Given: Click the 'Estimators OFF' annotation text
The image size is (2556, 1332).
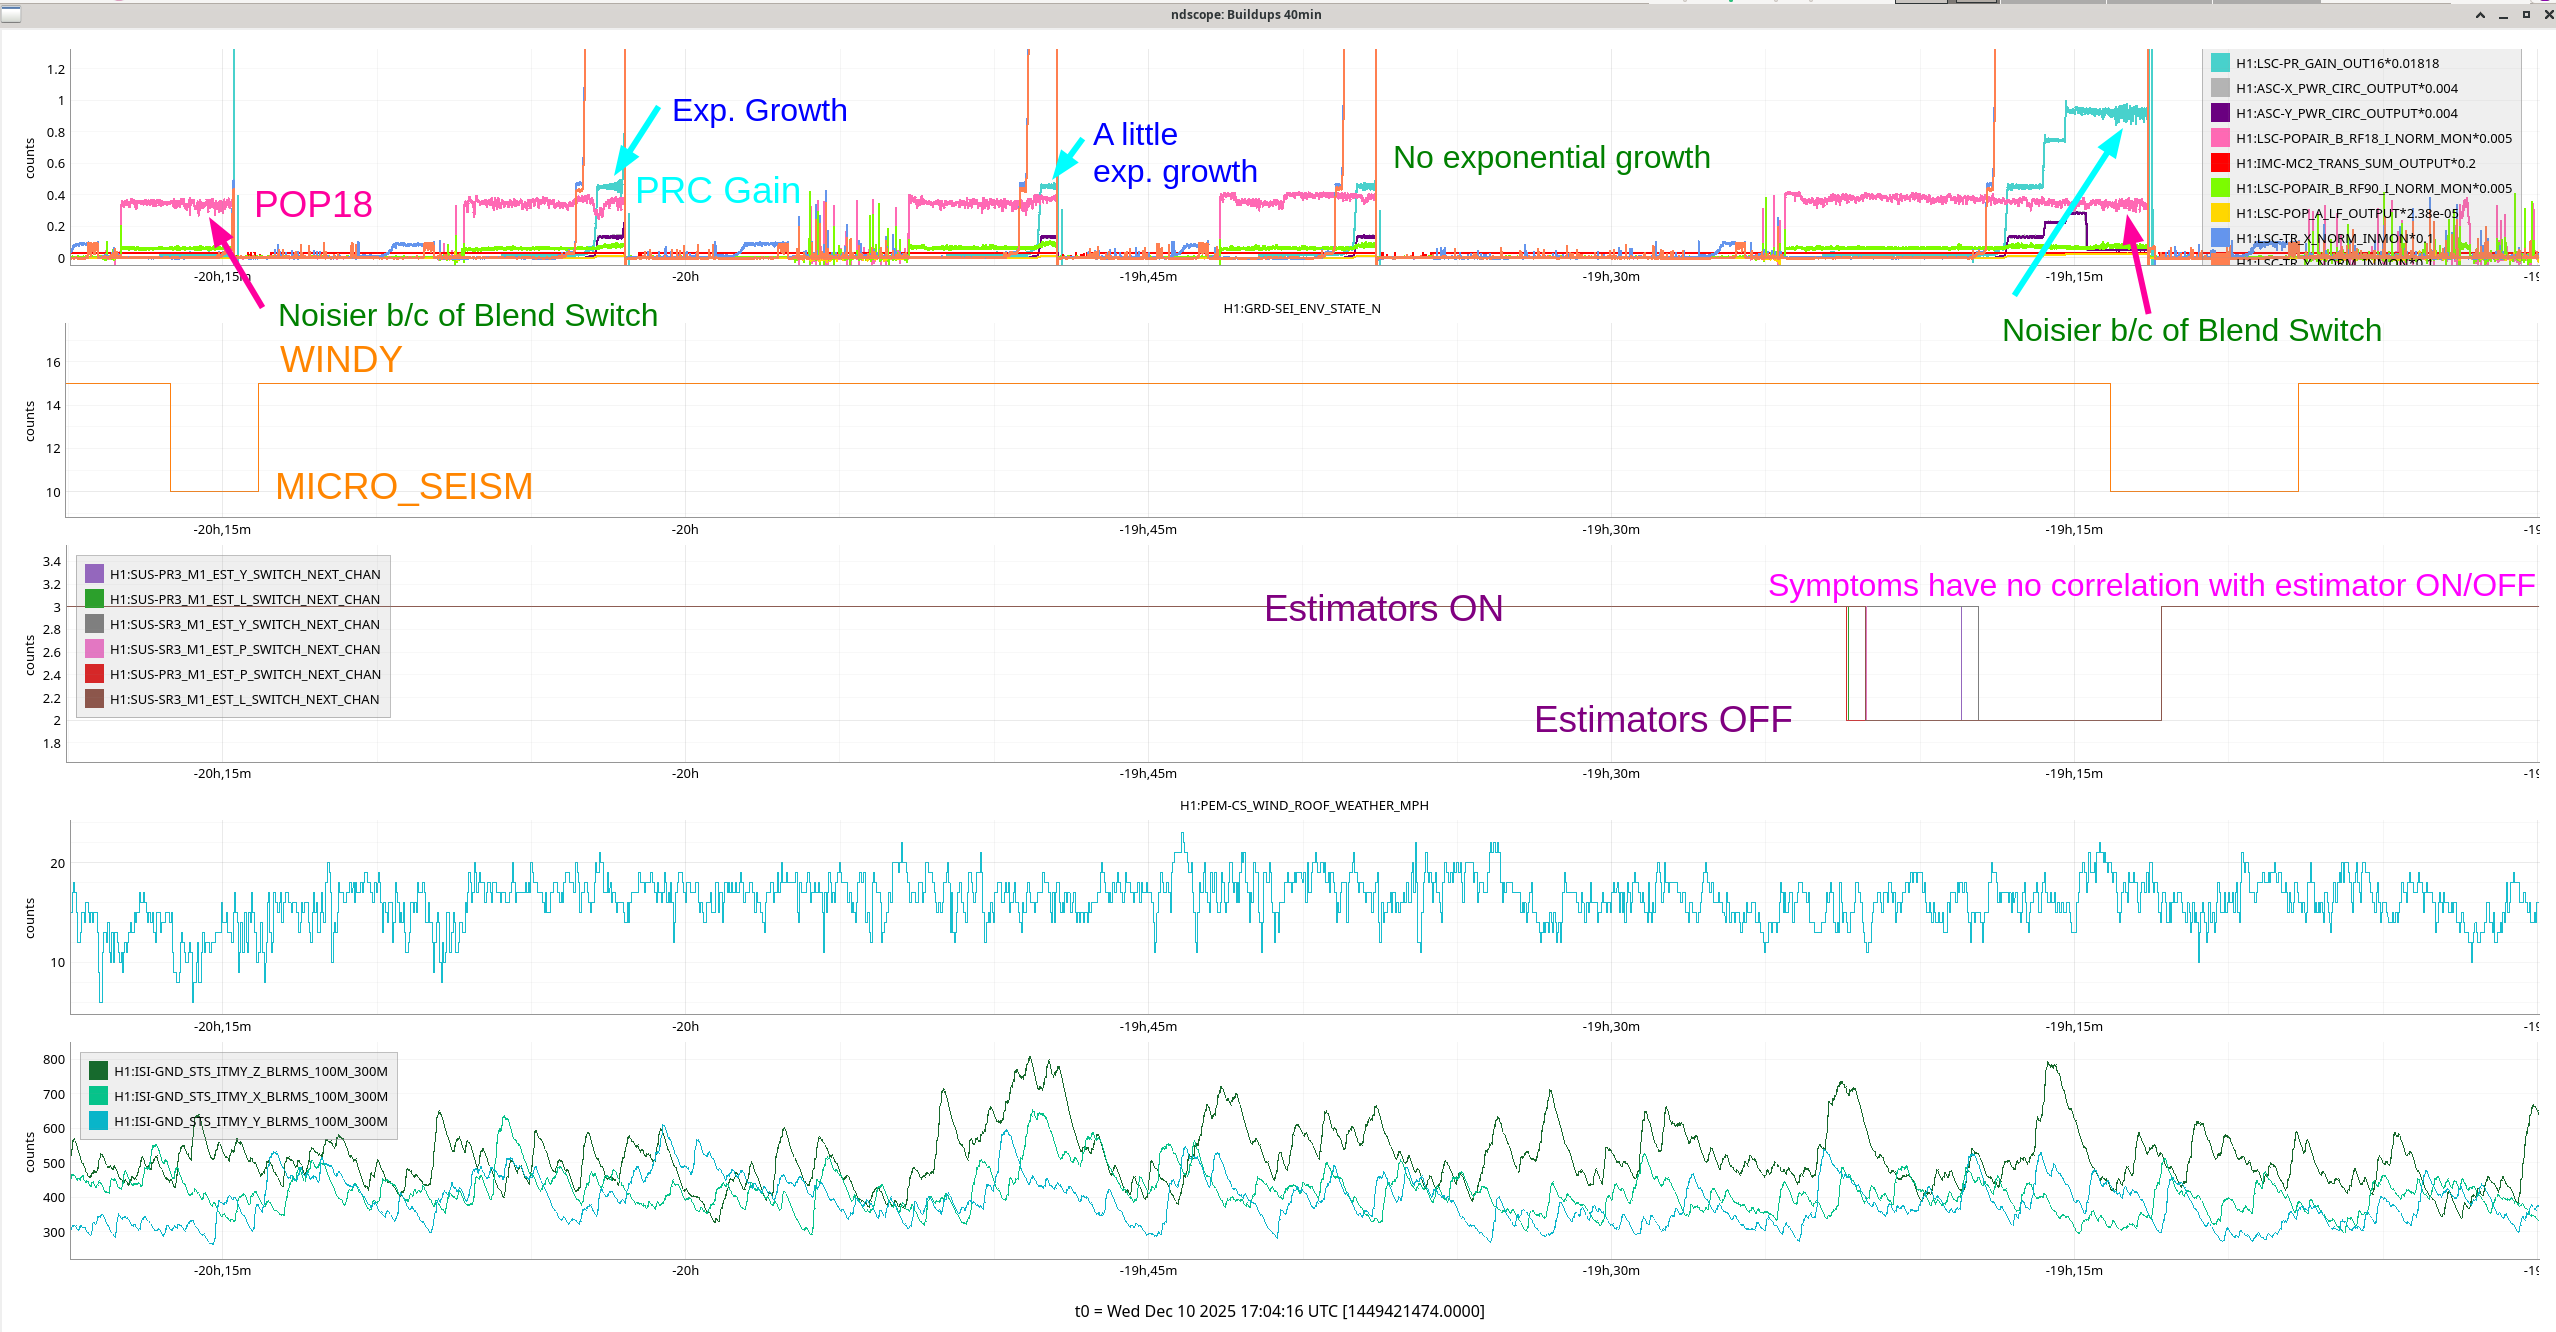Looking at the screenshot, I should point(1662,719).
